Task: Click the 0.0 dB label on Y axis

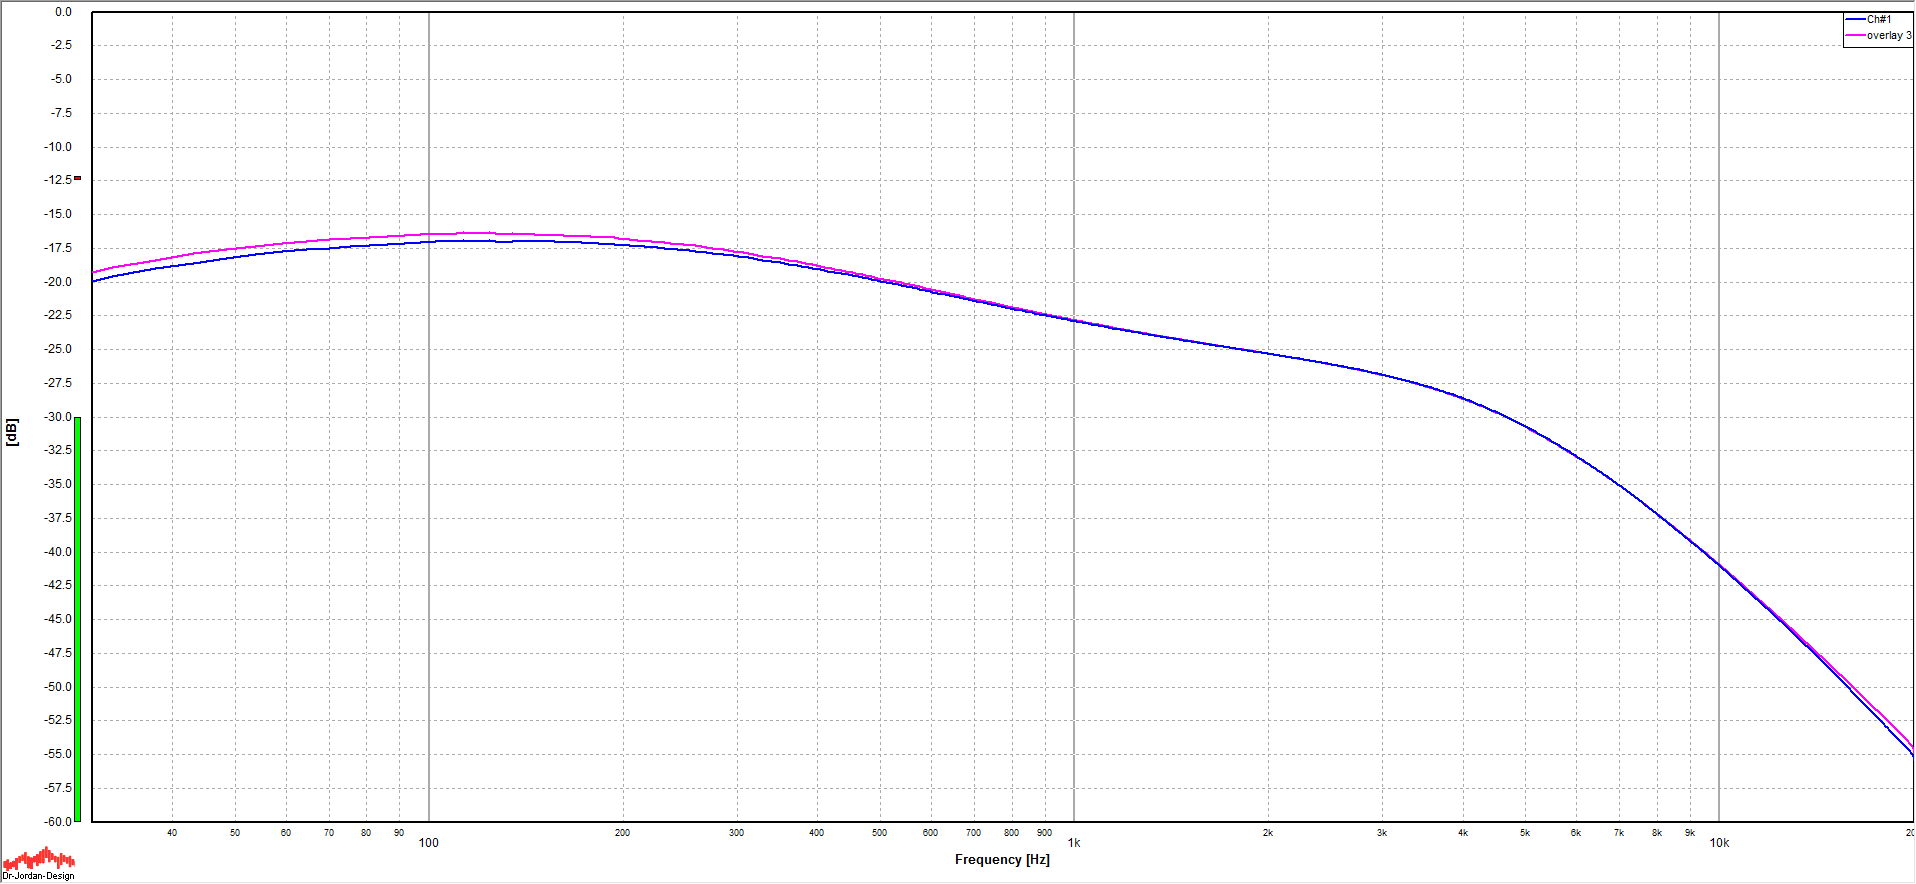Action: tap(63, 12)
